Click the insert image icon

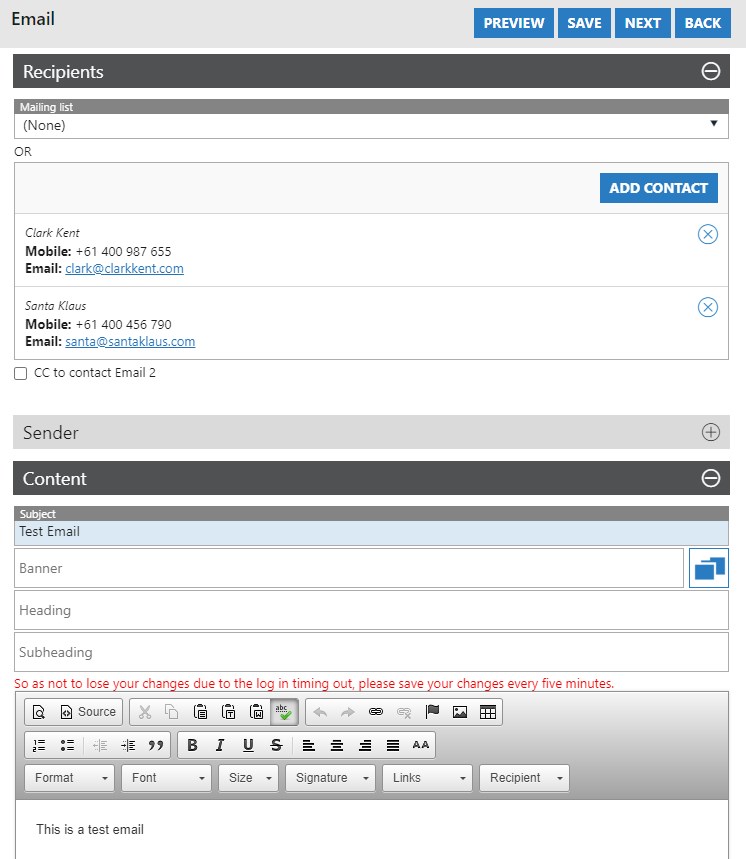(460, 712)
